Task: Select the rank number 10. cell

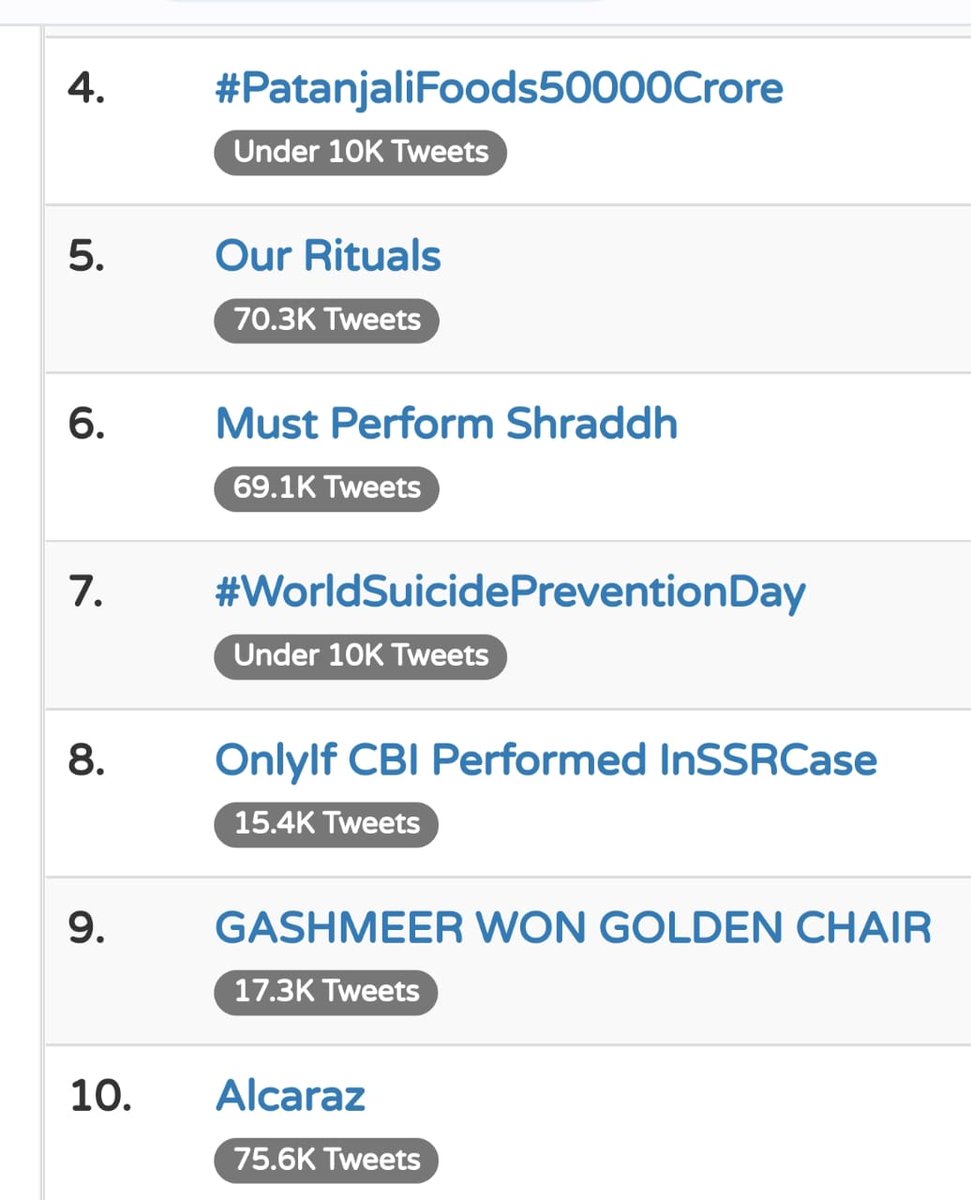Action: point(100,1097)
